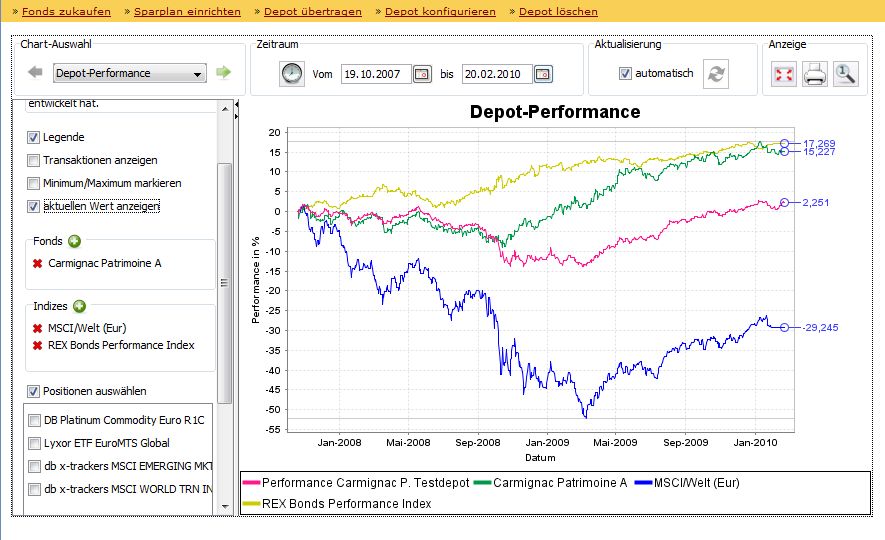
Task: Open the Depot-Performance chart dropdown
Action: pos(130,73)
